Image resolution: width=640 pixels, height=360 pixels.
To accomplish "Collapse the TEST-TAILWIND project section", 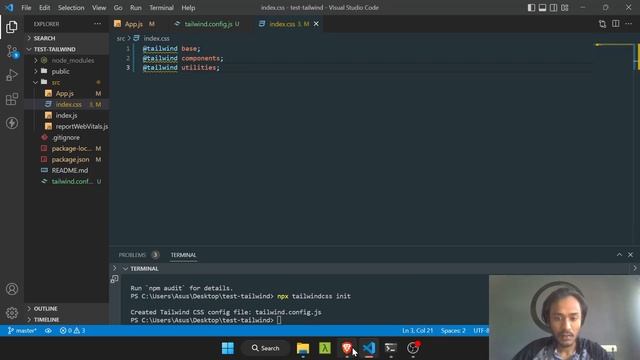I will click(67, 49).
